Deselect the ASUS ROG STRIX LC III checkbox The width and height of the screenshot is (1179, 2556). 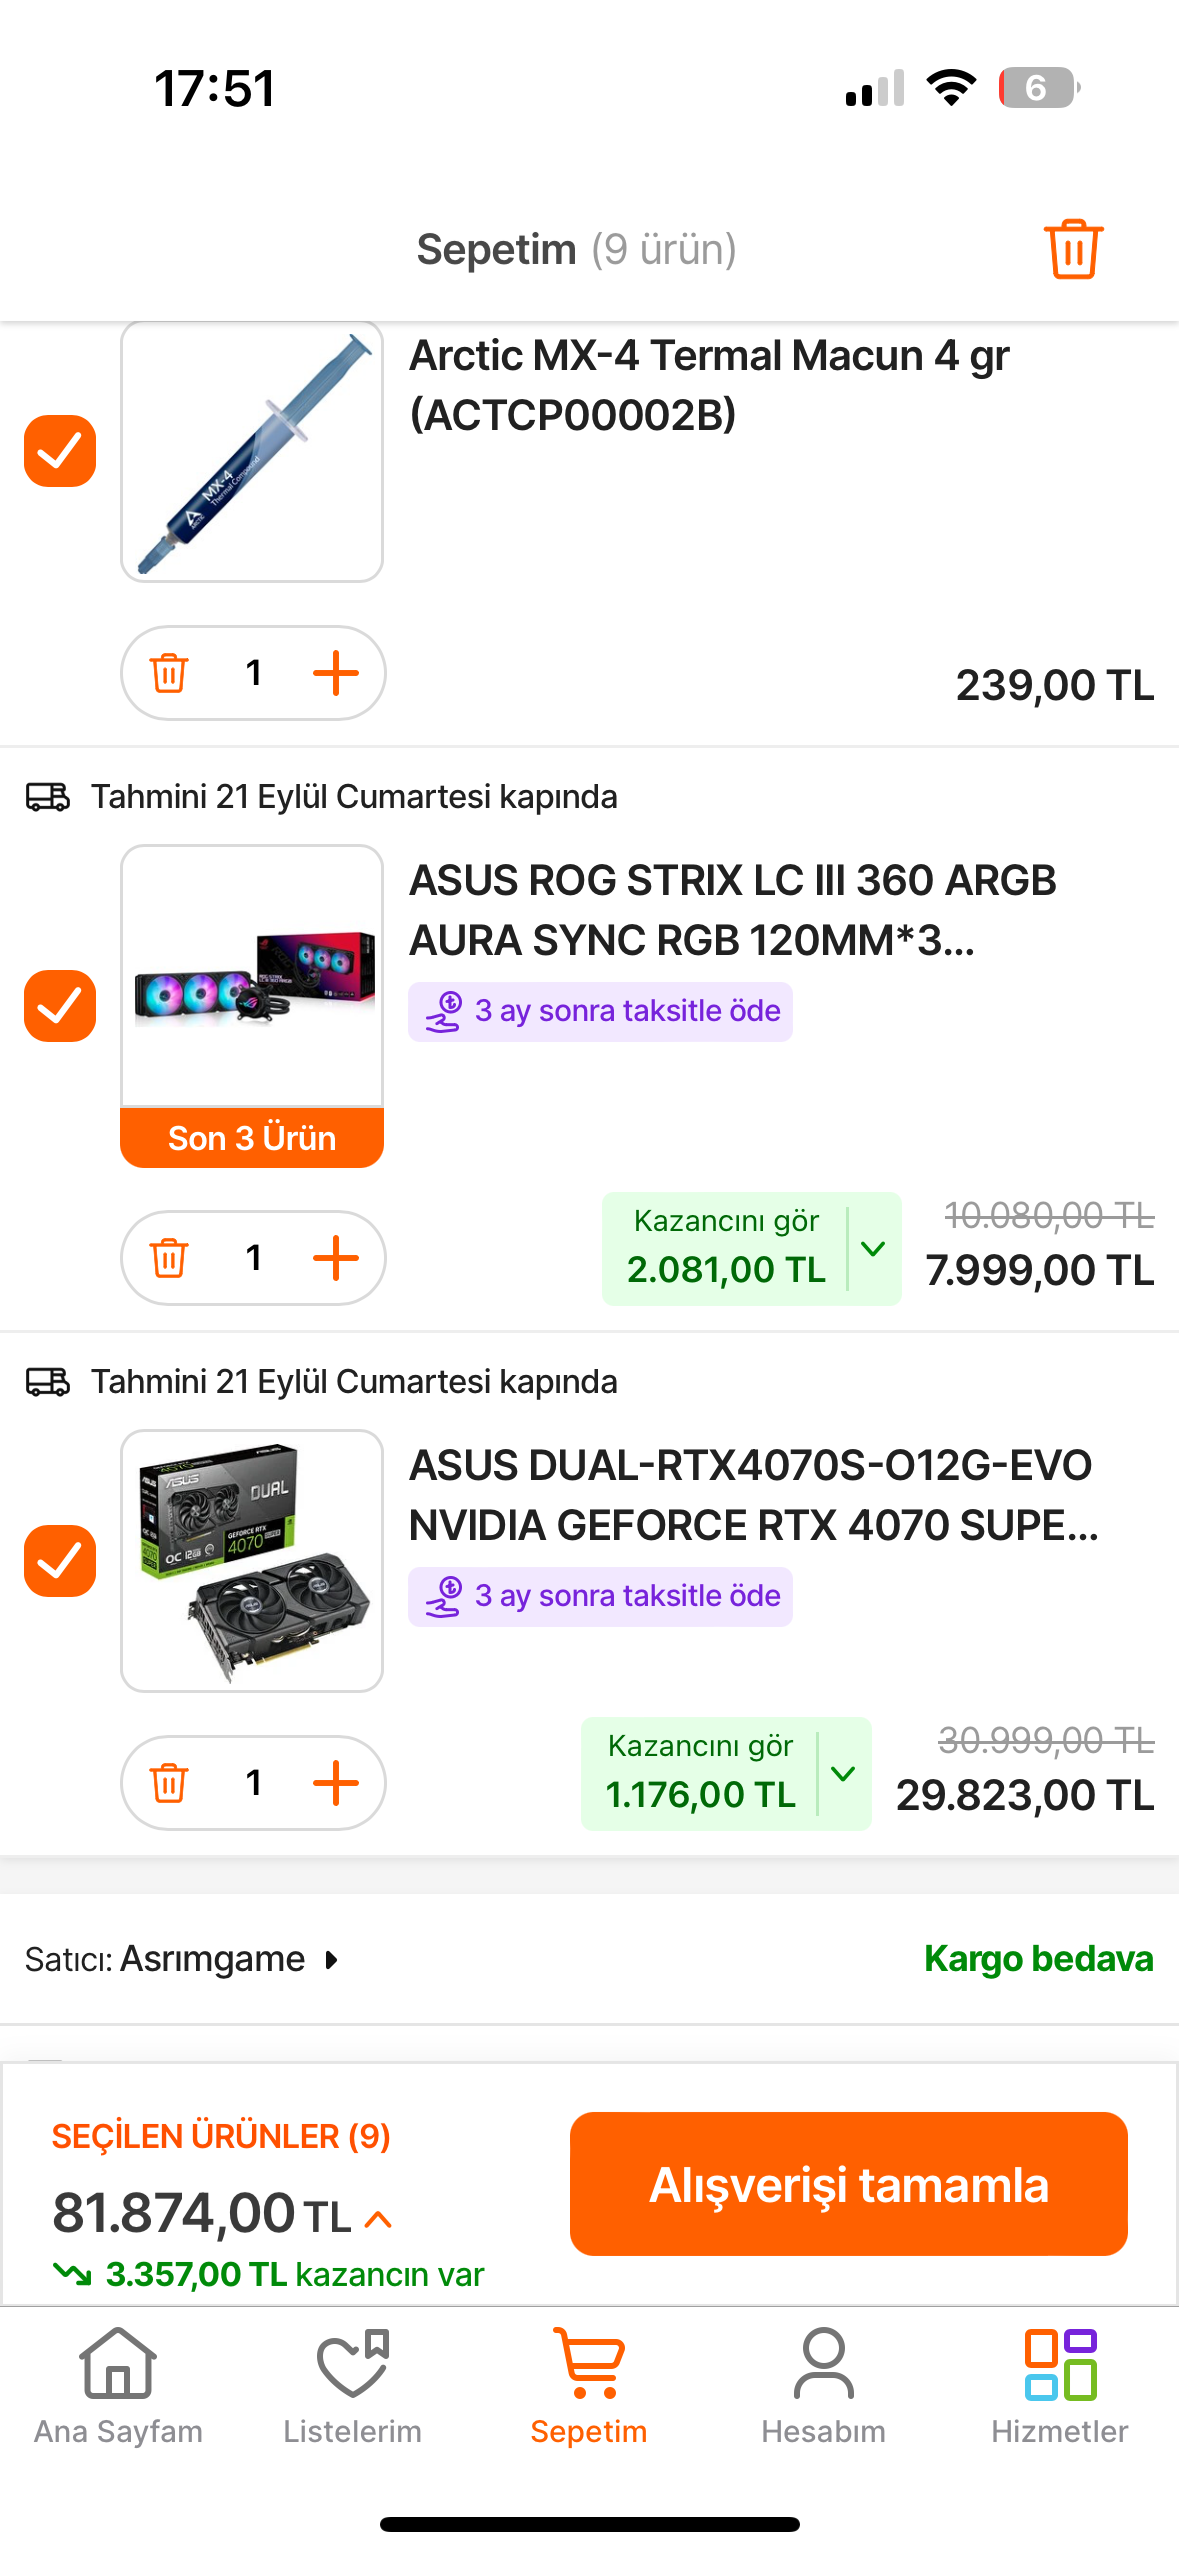pos(60,1006)
